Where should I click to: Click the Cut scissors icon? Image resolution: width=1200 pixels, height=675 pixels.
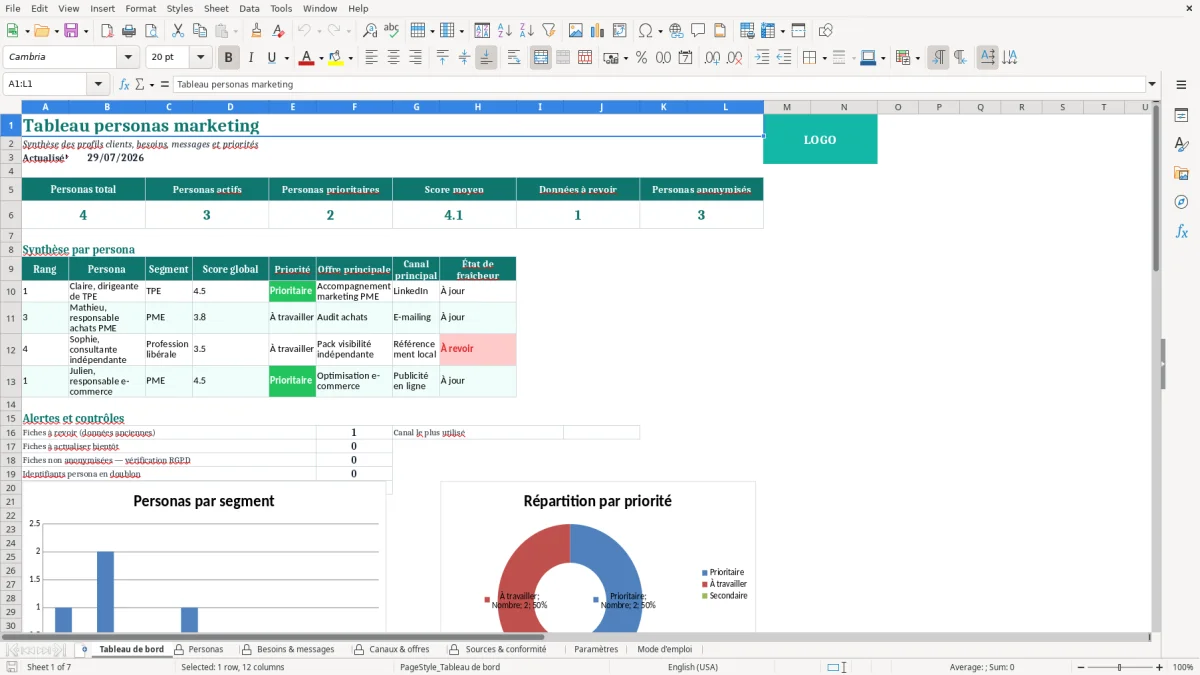pyautogui.click(x=177, y=31)
